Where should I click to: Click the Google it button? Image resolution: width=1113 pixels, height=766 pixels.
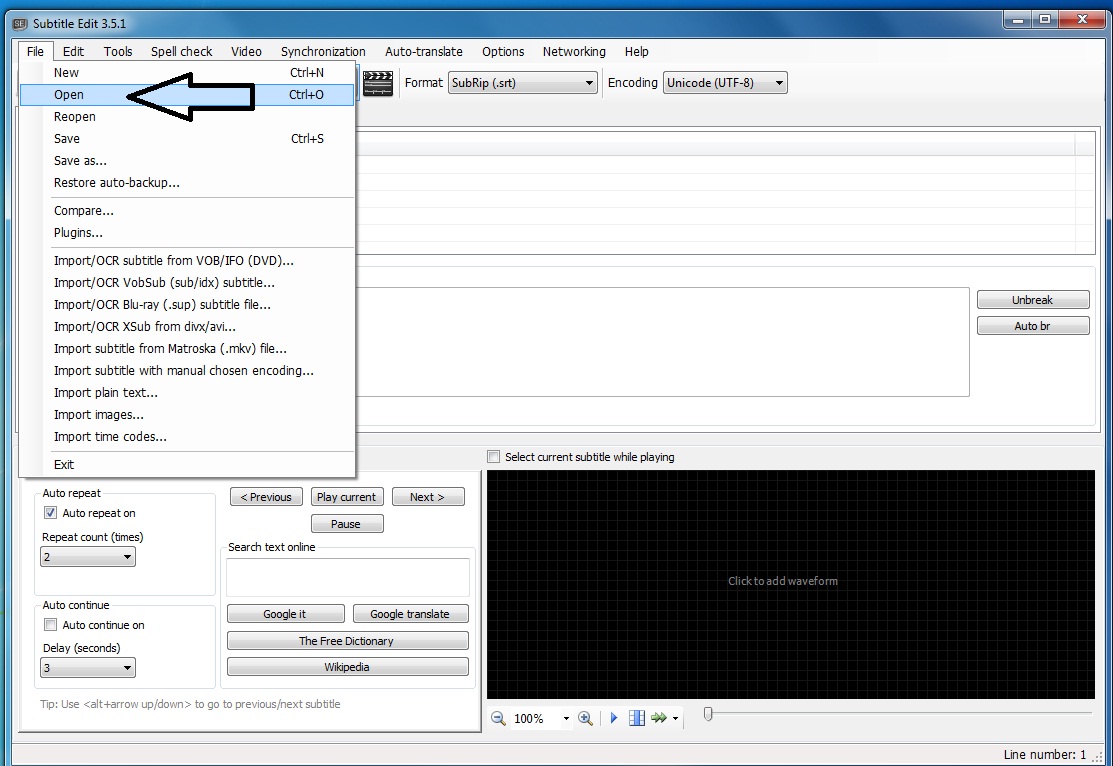[285, 614]
